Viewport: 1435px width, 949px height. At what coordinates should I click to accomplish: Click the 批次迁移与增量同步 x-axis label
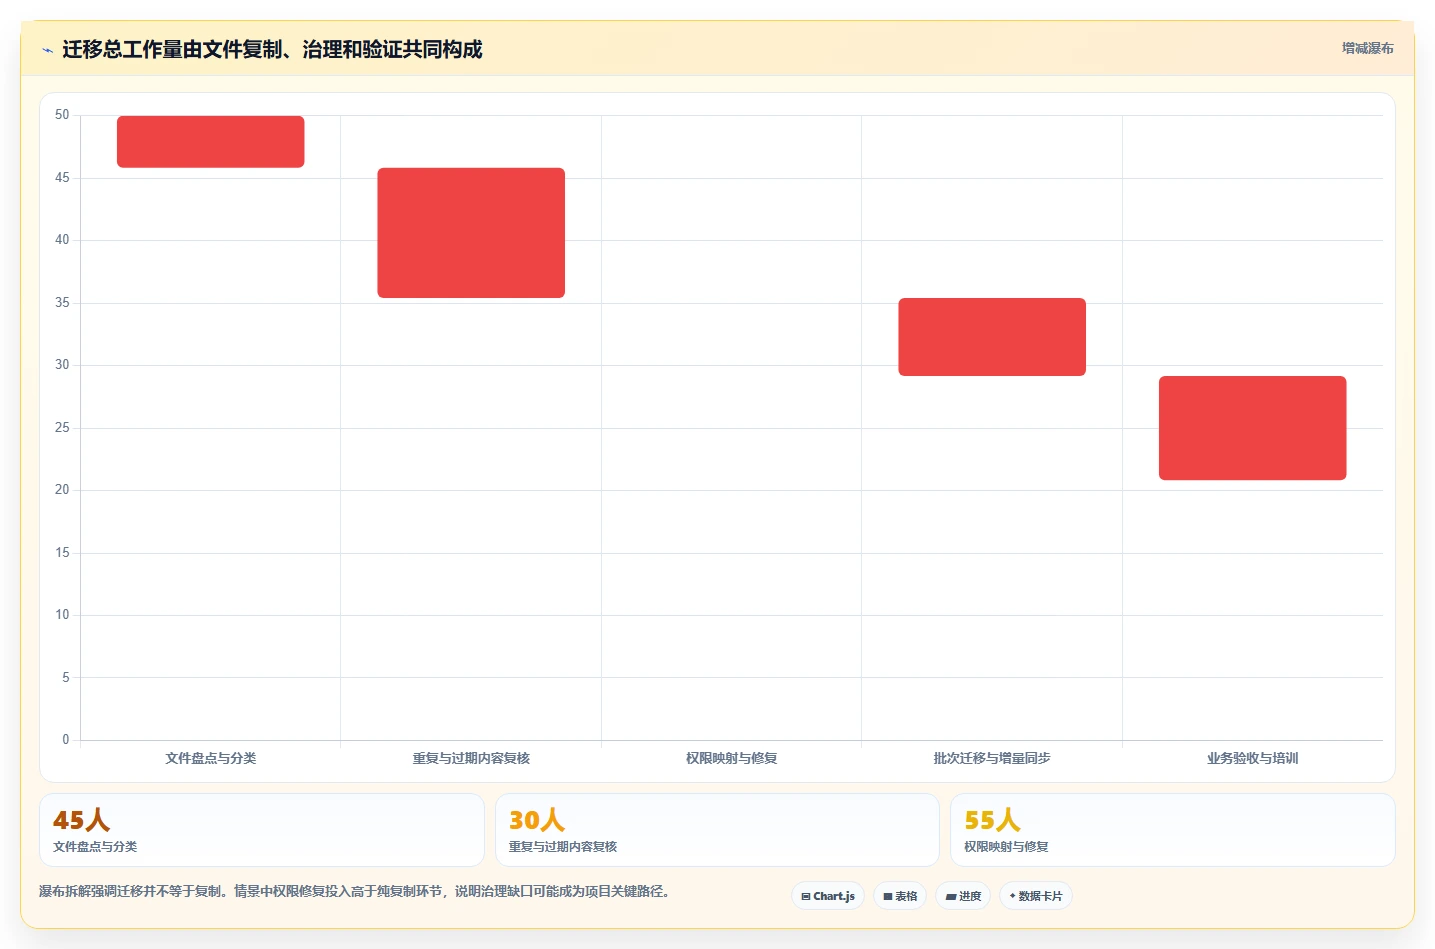(x=992, y=758)
